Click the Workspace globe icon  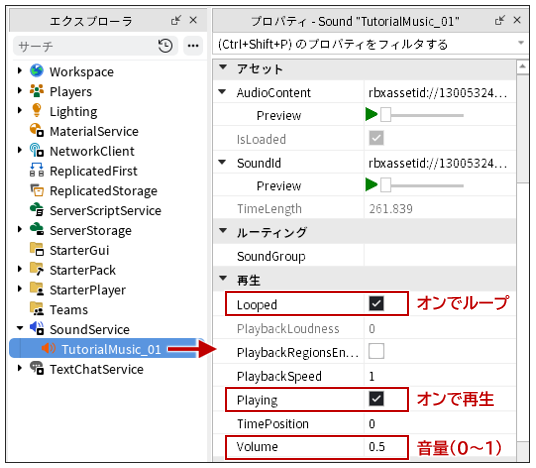pyautogui.click(x=37, y=71)
